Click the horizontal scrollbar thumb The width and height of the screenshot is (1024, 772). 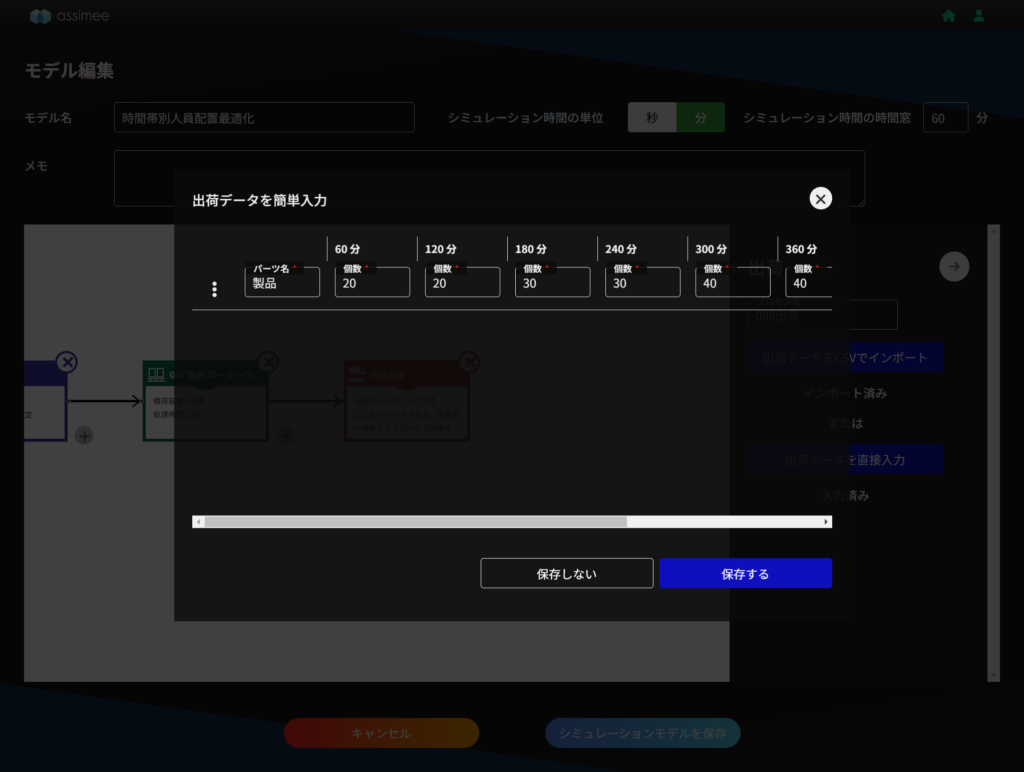[415, 522]
